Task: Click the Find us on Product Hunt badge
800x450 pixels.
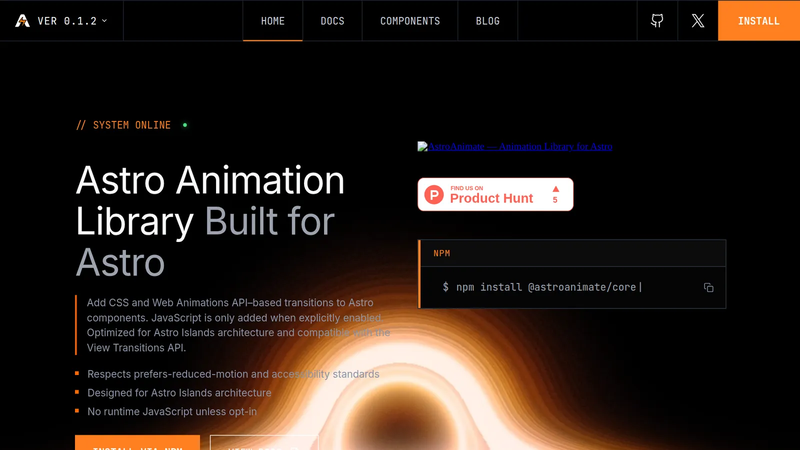Action: (495, 194)
